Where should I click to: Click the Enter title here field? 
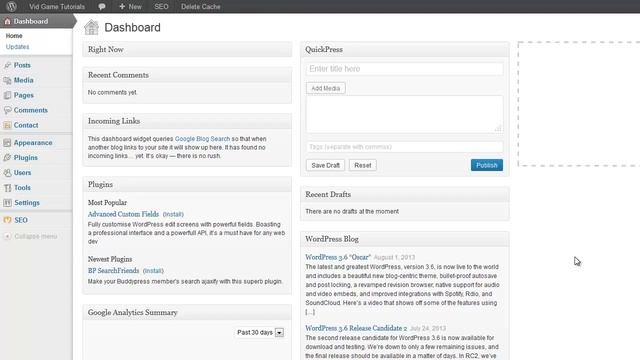[x=404, y=69]
